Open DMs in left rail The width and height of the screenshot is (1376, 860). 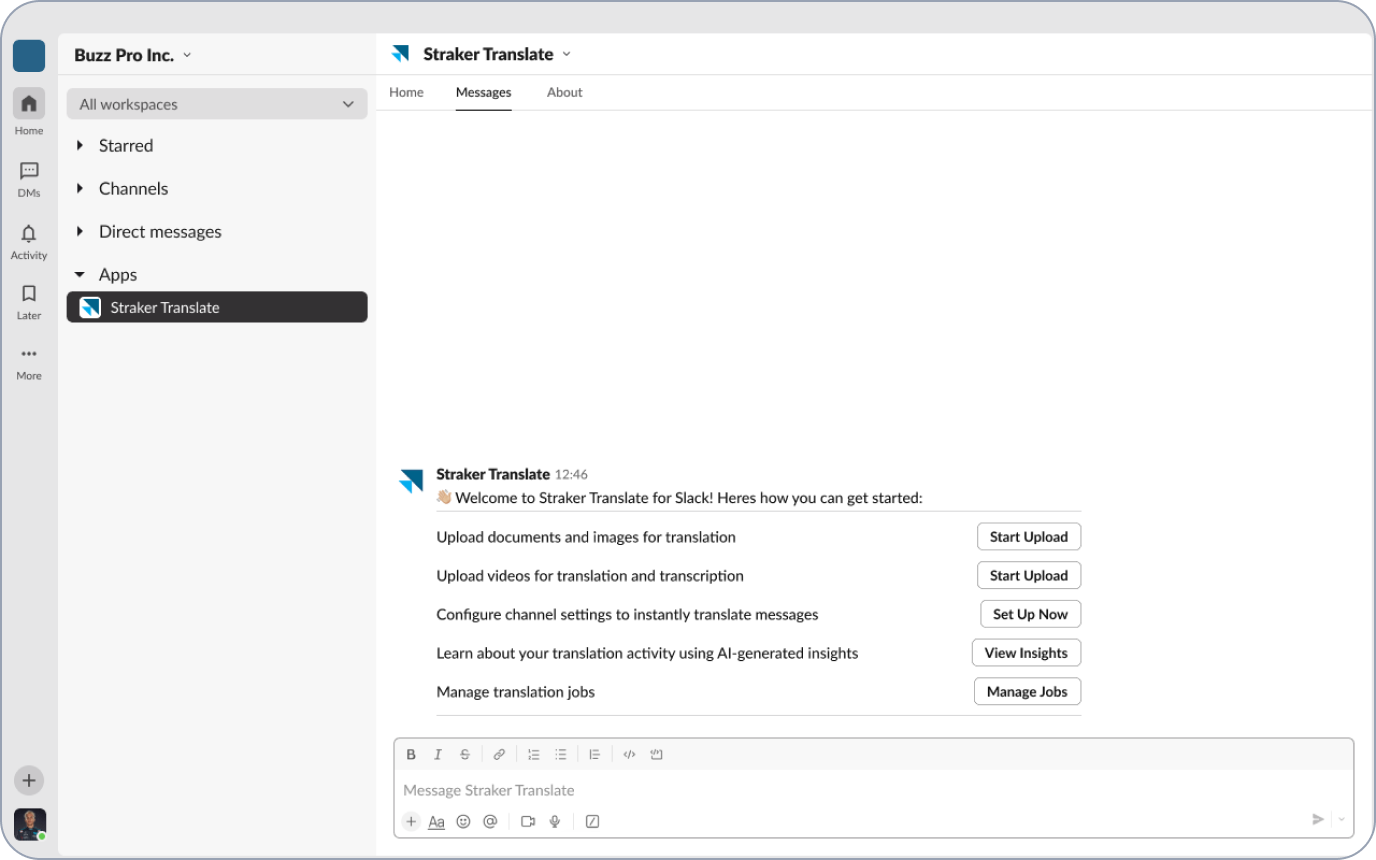29,180
